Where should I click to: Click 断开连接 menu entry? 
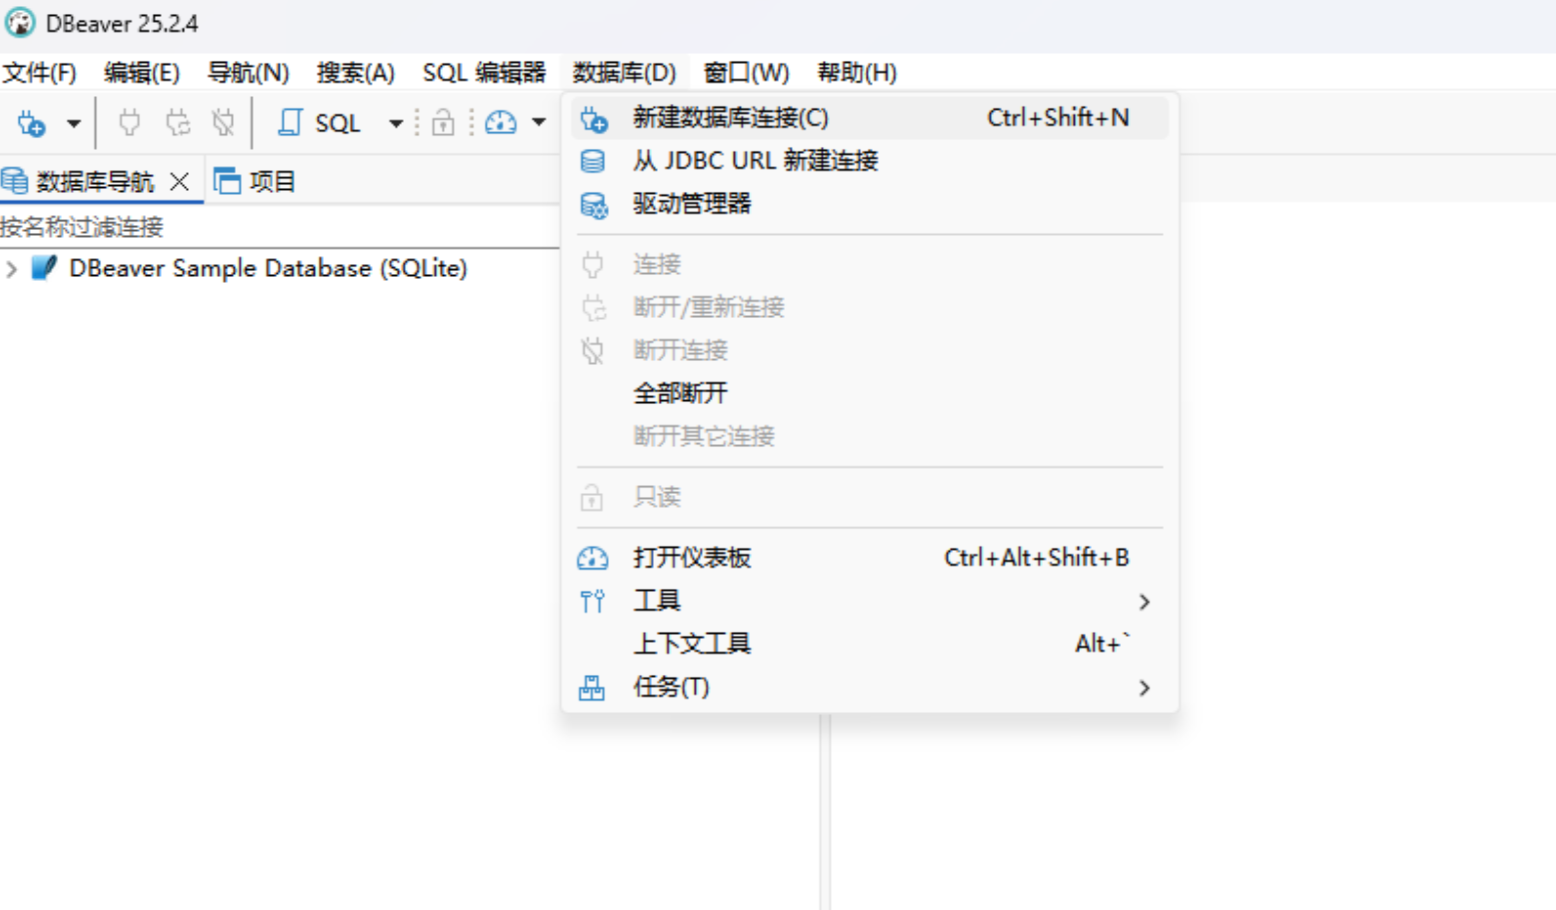pyautogui.click(x=868, y=350)
